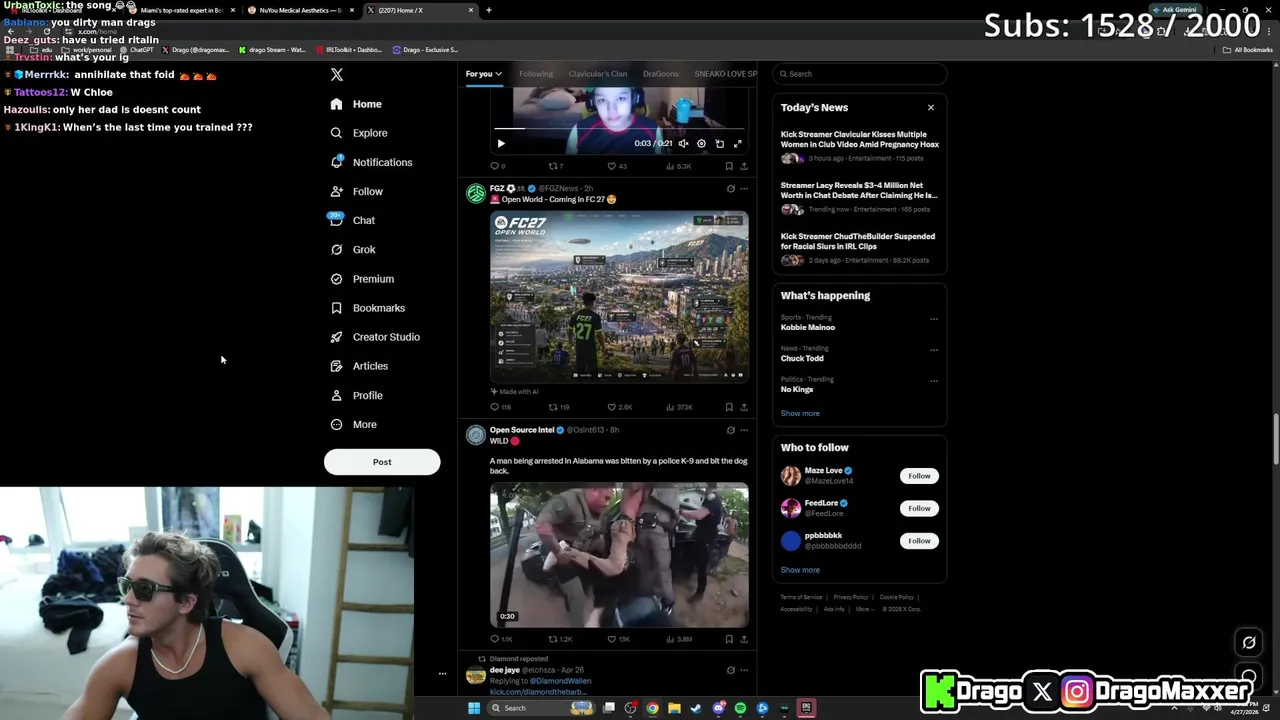This screenshot has height=720, width=1280.
Task: Open Bookmarks in the sidebar
Action: (x=367, y=308)
